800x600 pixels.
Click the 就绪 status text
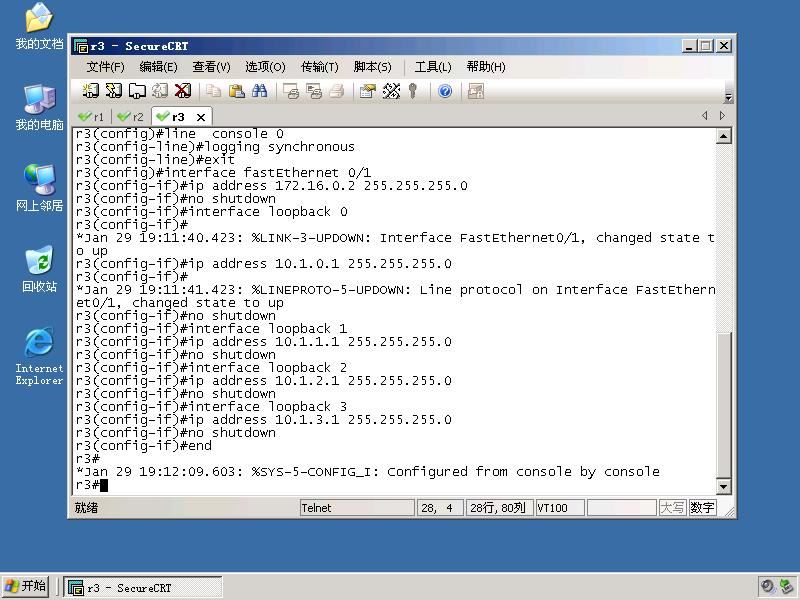pyautogui.click(x=86, y=508)
